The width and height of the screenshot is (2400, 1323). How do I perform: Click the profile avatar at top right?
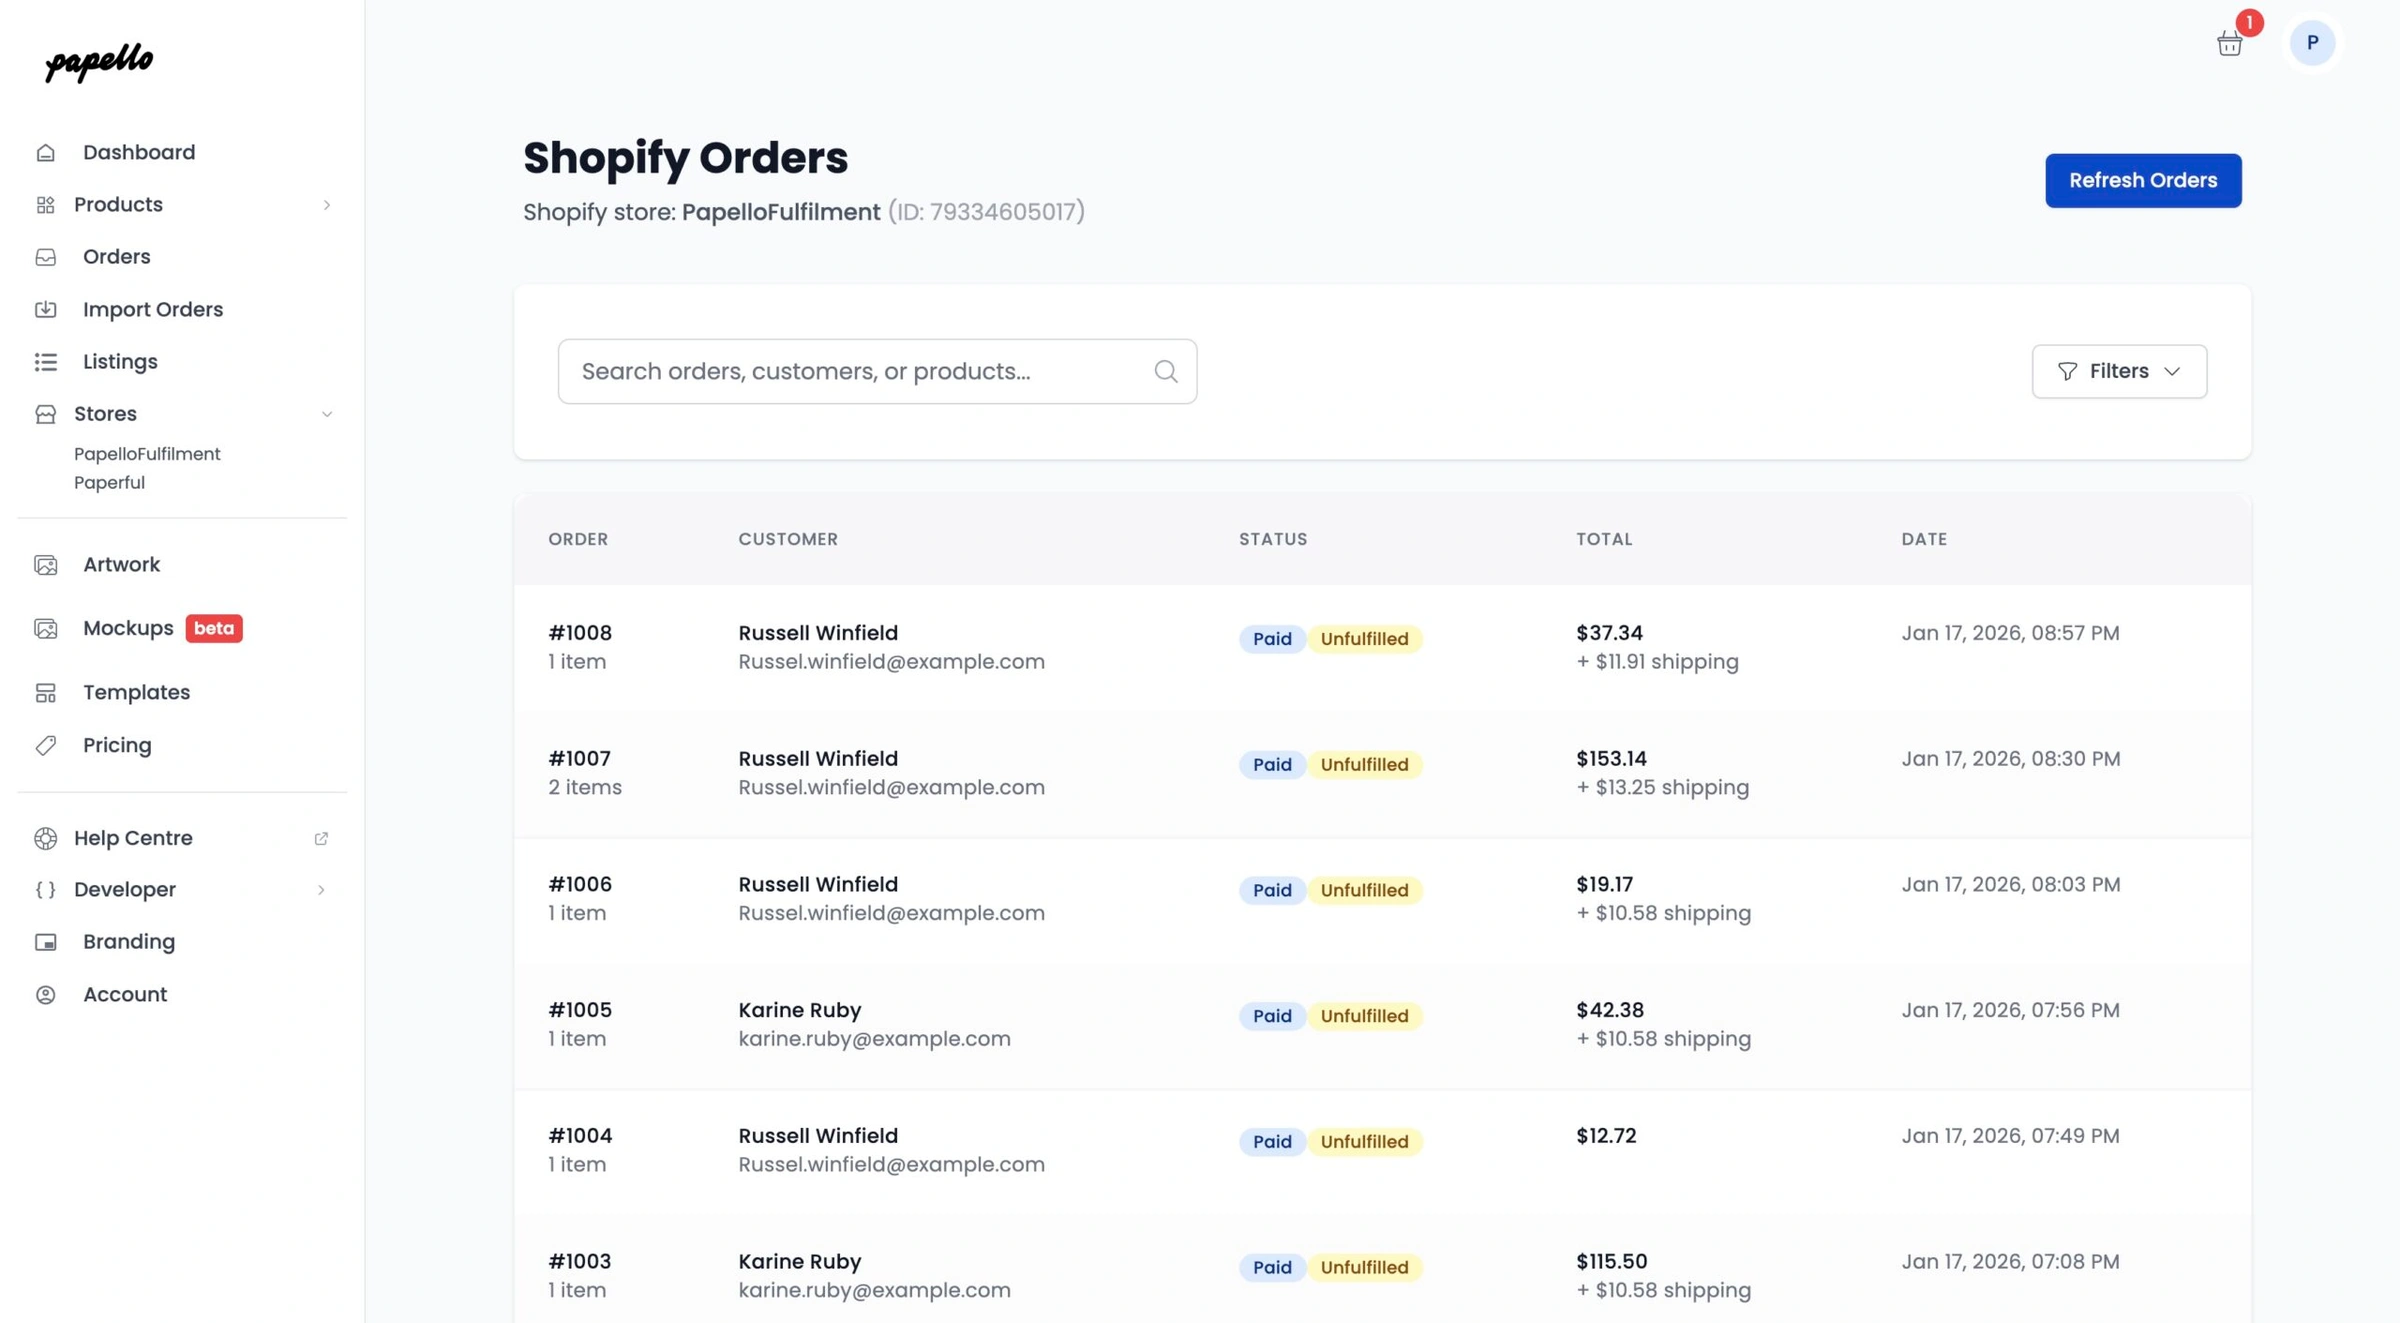2312,42
